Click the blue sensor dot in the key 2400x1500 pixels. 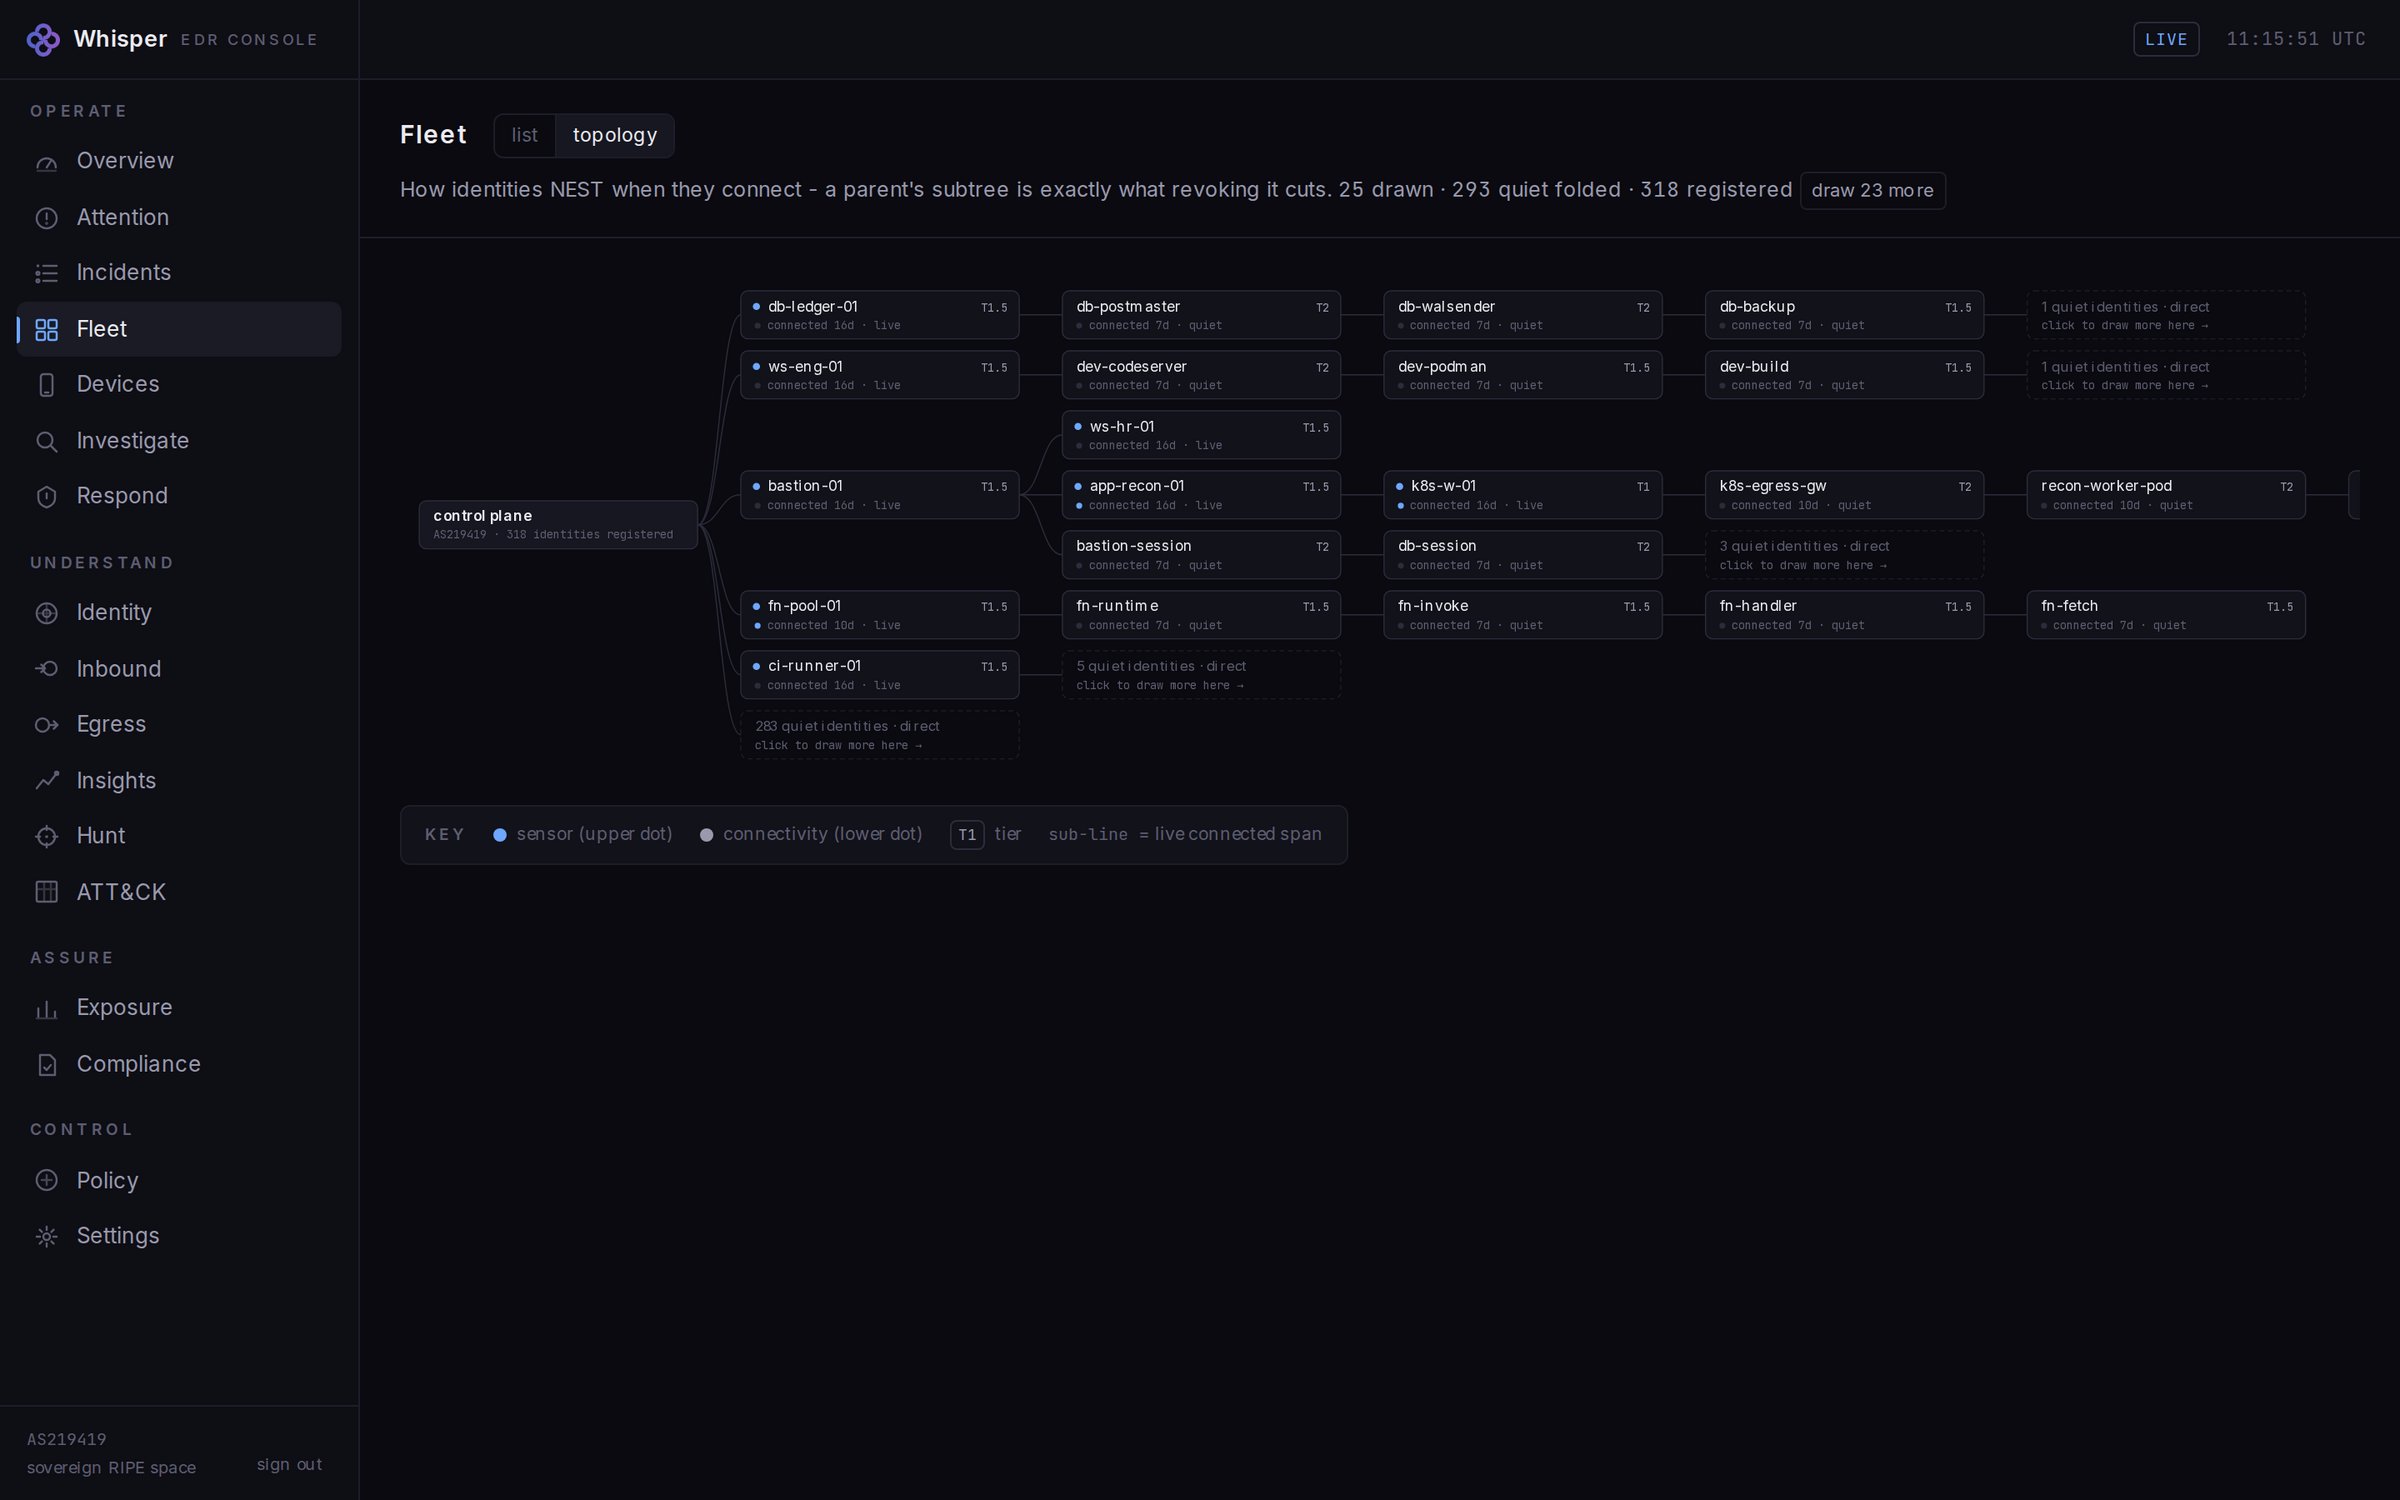(x=500, y=835)
